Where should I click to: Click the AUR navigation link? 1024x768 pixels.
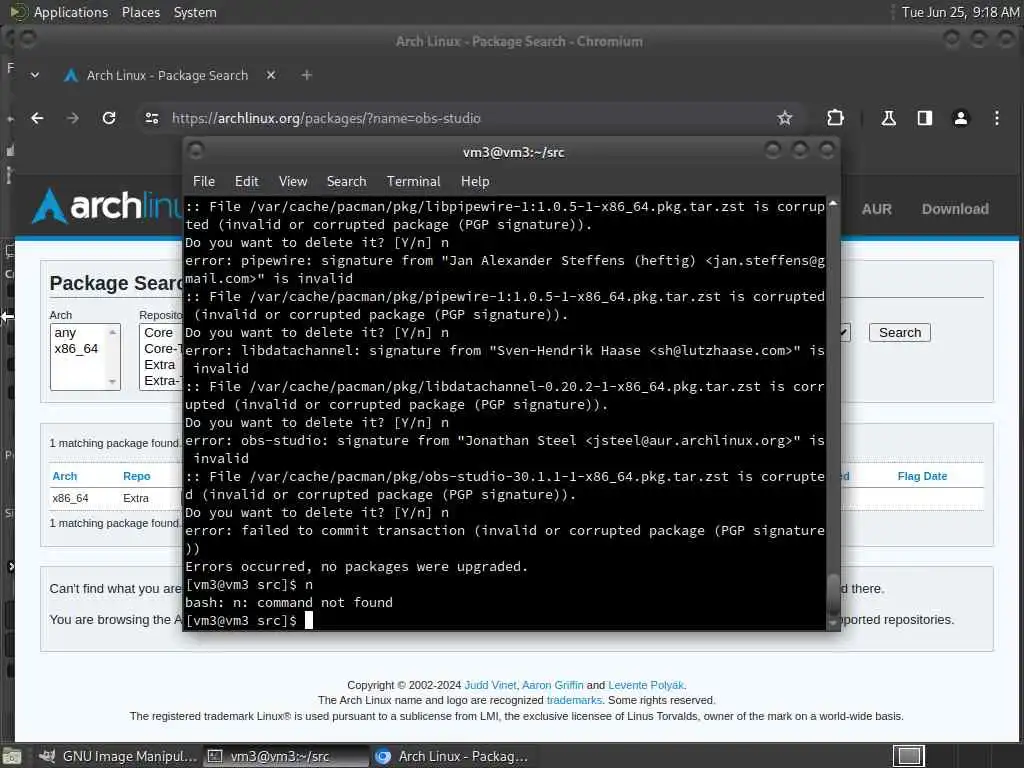(876, 209)
